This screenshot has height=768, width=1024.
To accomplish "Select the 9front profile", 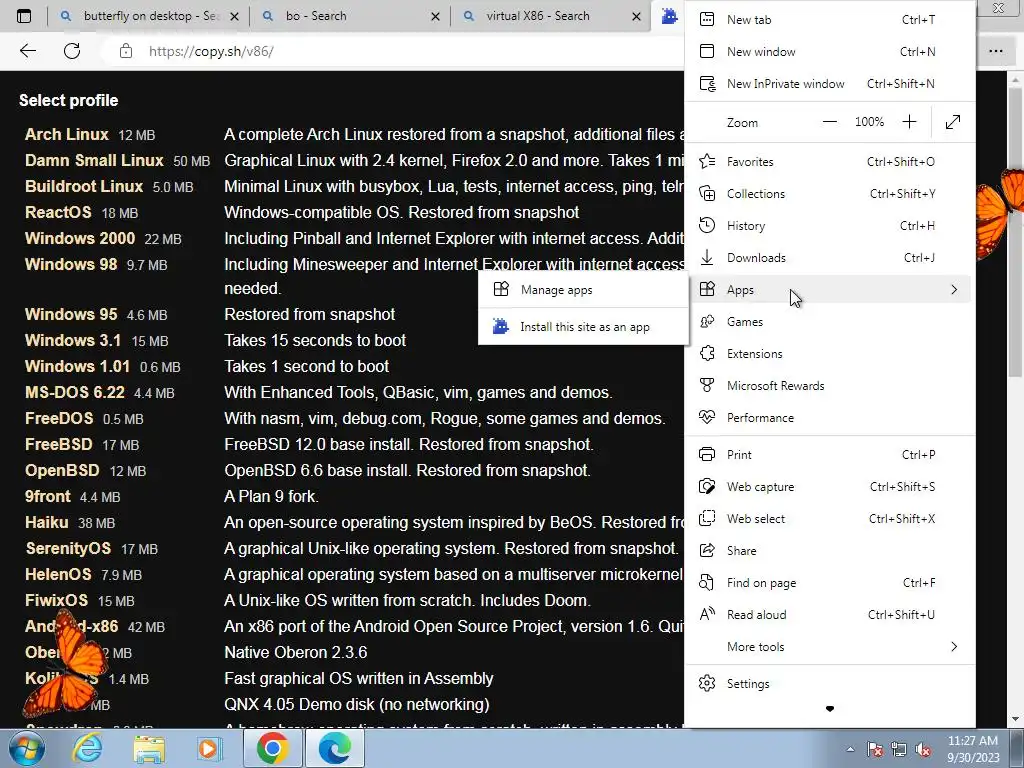I will 48,496.
